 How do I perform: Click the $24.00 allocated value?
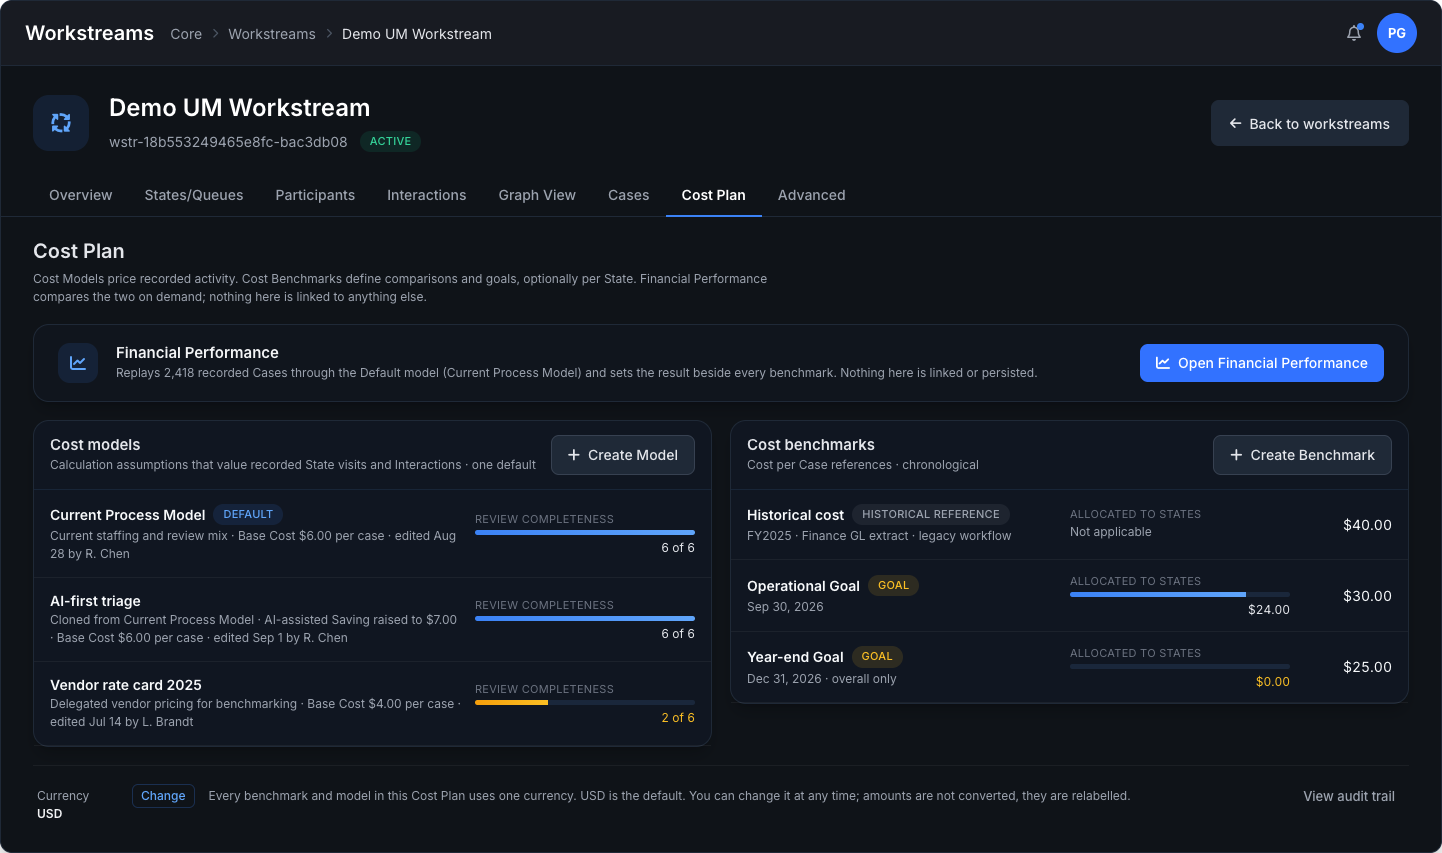[1269, 609]
